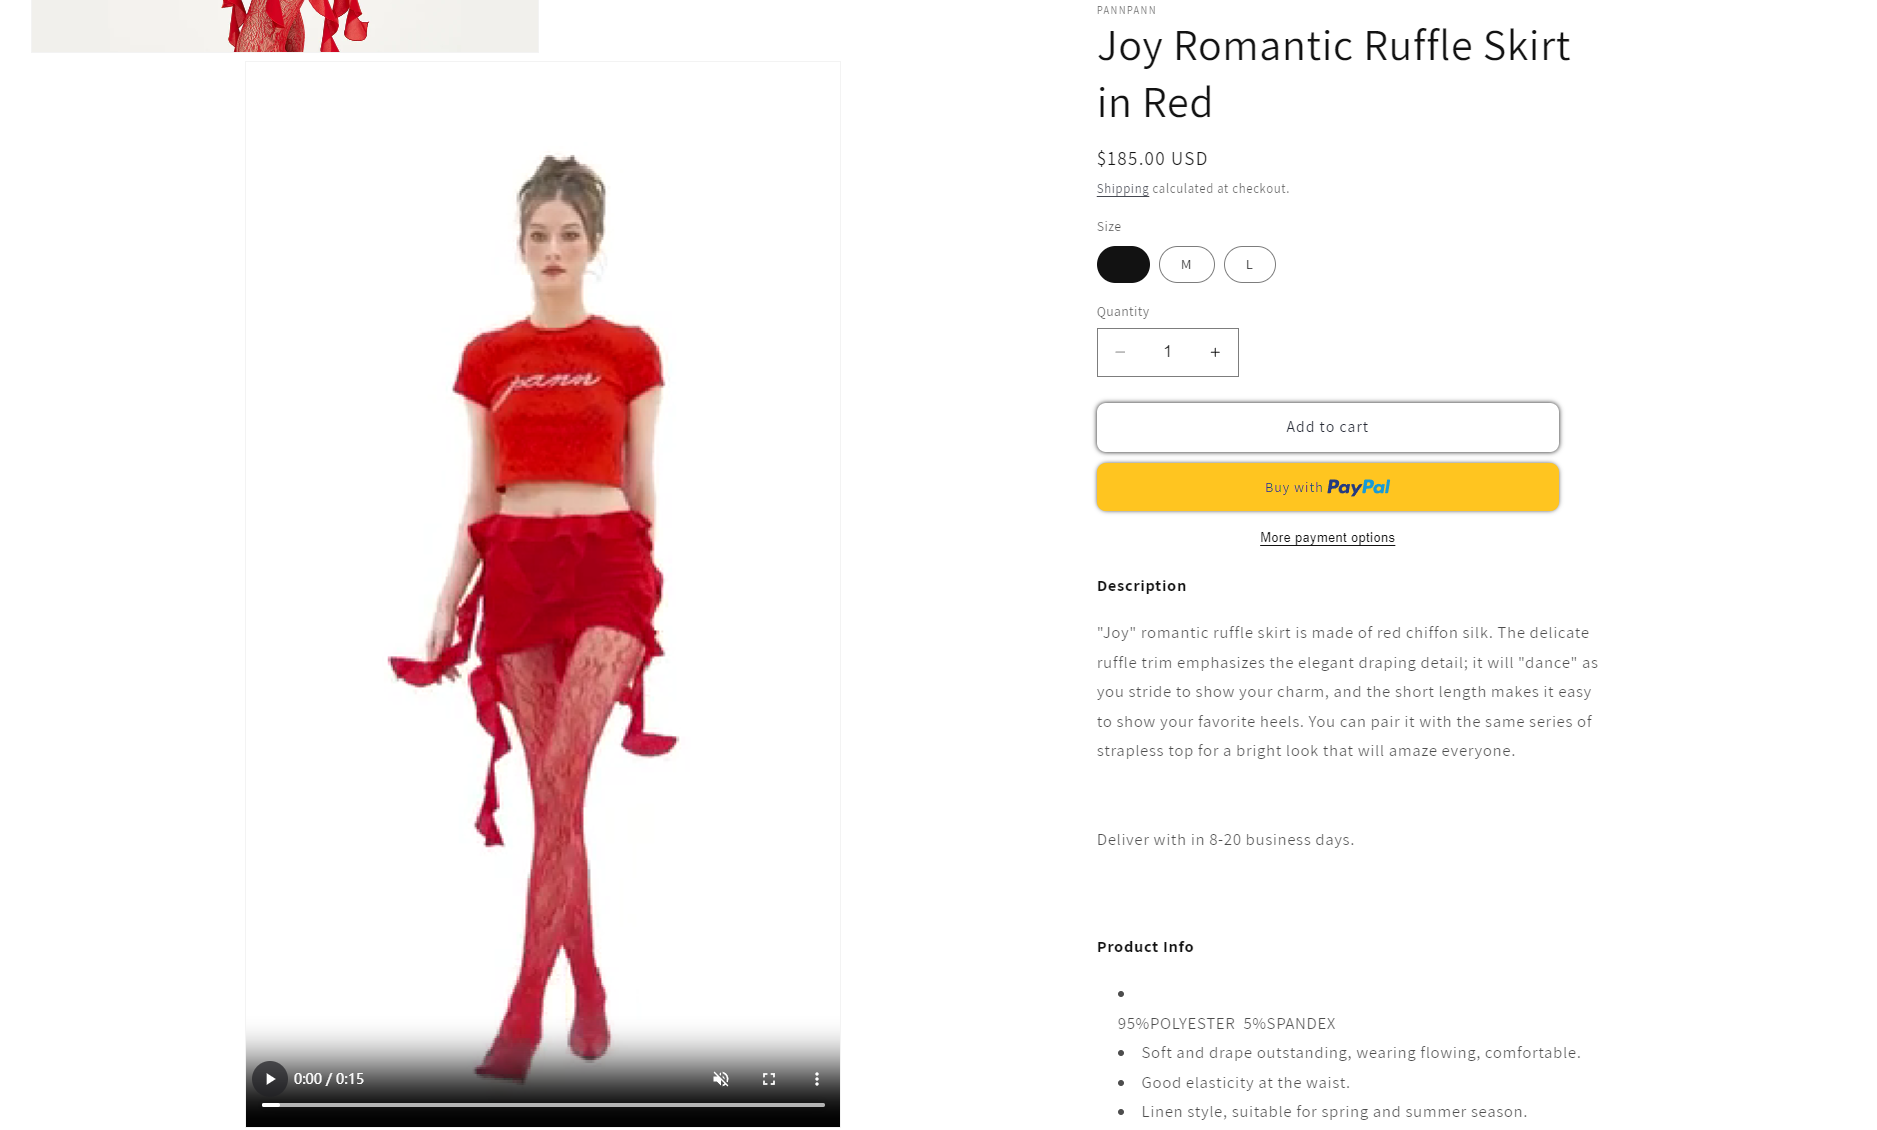Image resolution: width=1877 pixels, height=1130 pixels.
Task: Click the Add to cart button
Action: (1327, 427)
